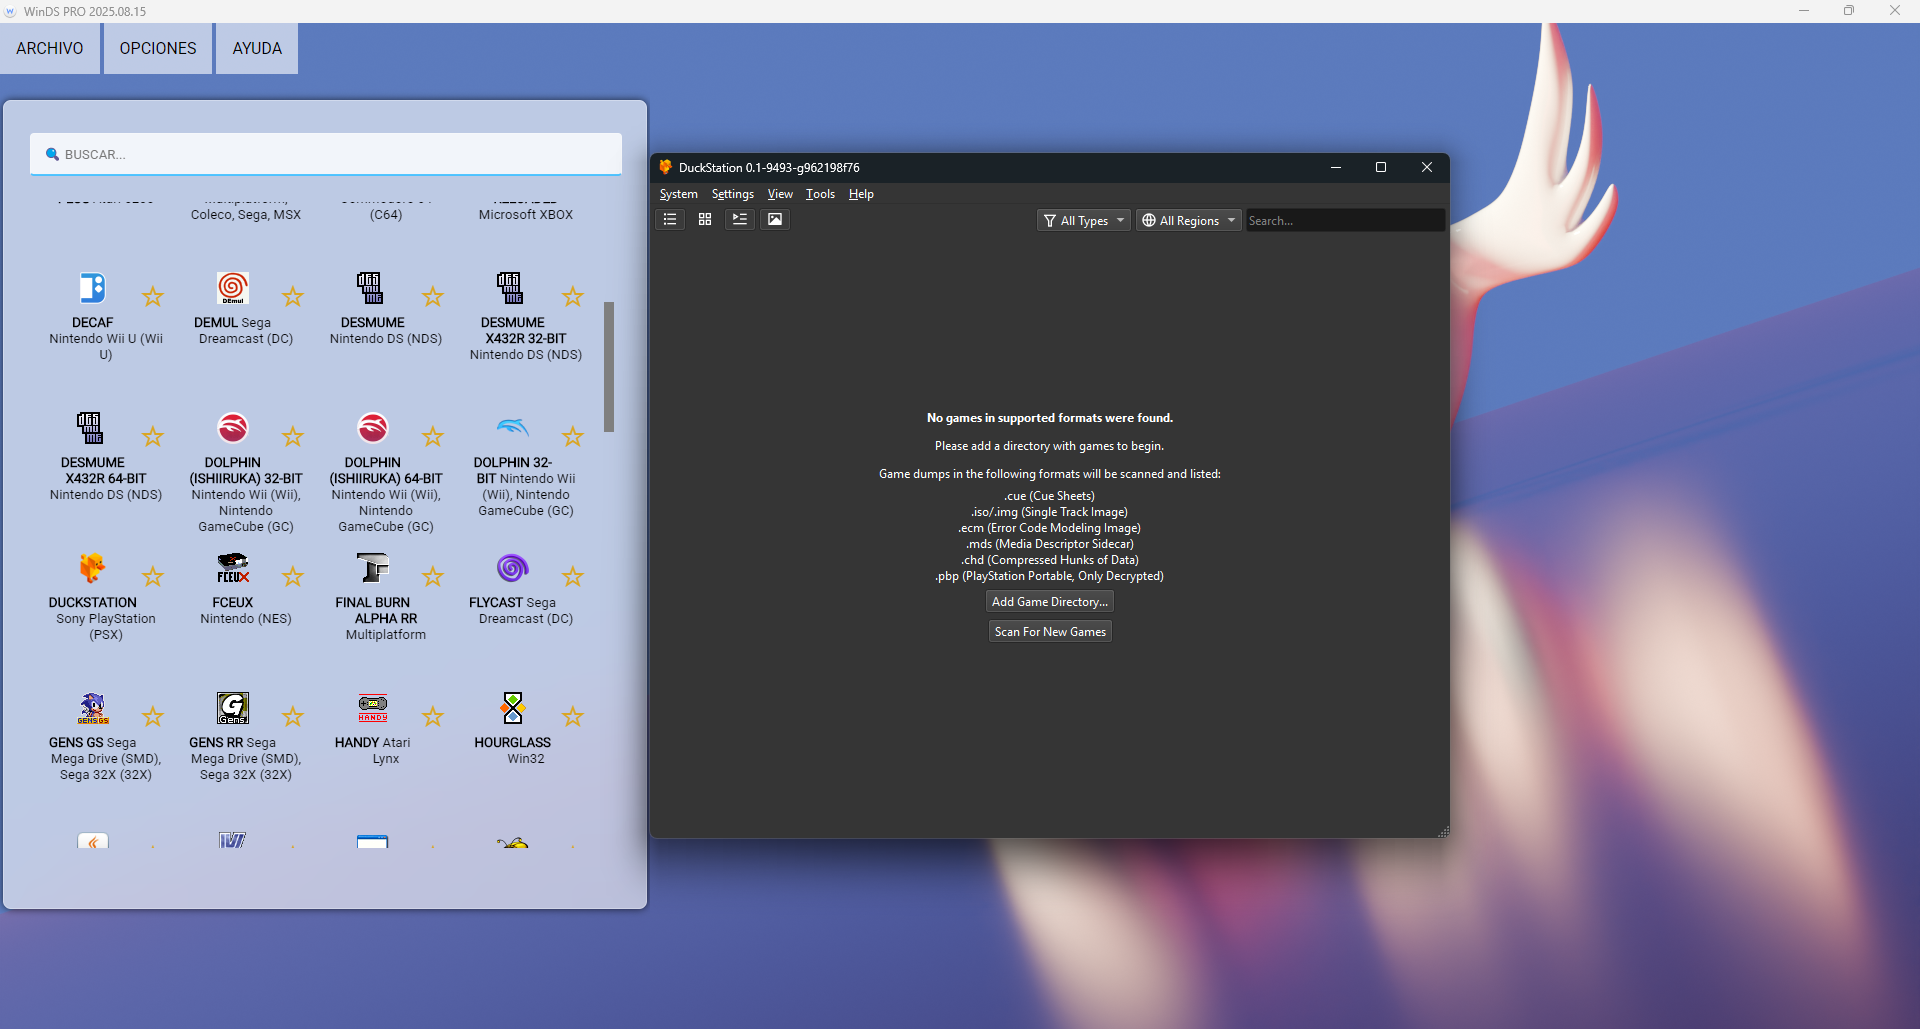Image resolution: width=1920 pixels, height=1029 pixels.
Task: Open DuckStation System menu
Action: [x=678, y=194]
